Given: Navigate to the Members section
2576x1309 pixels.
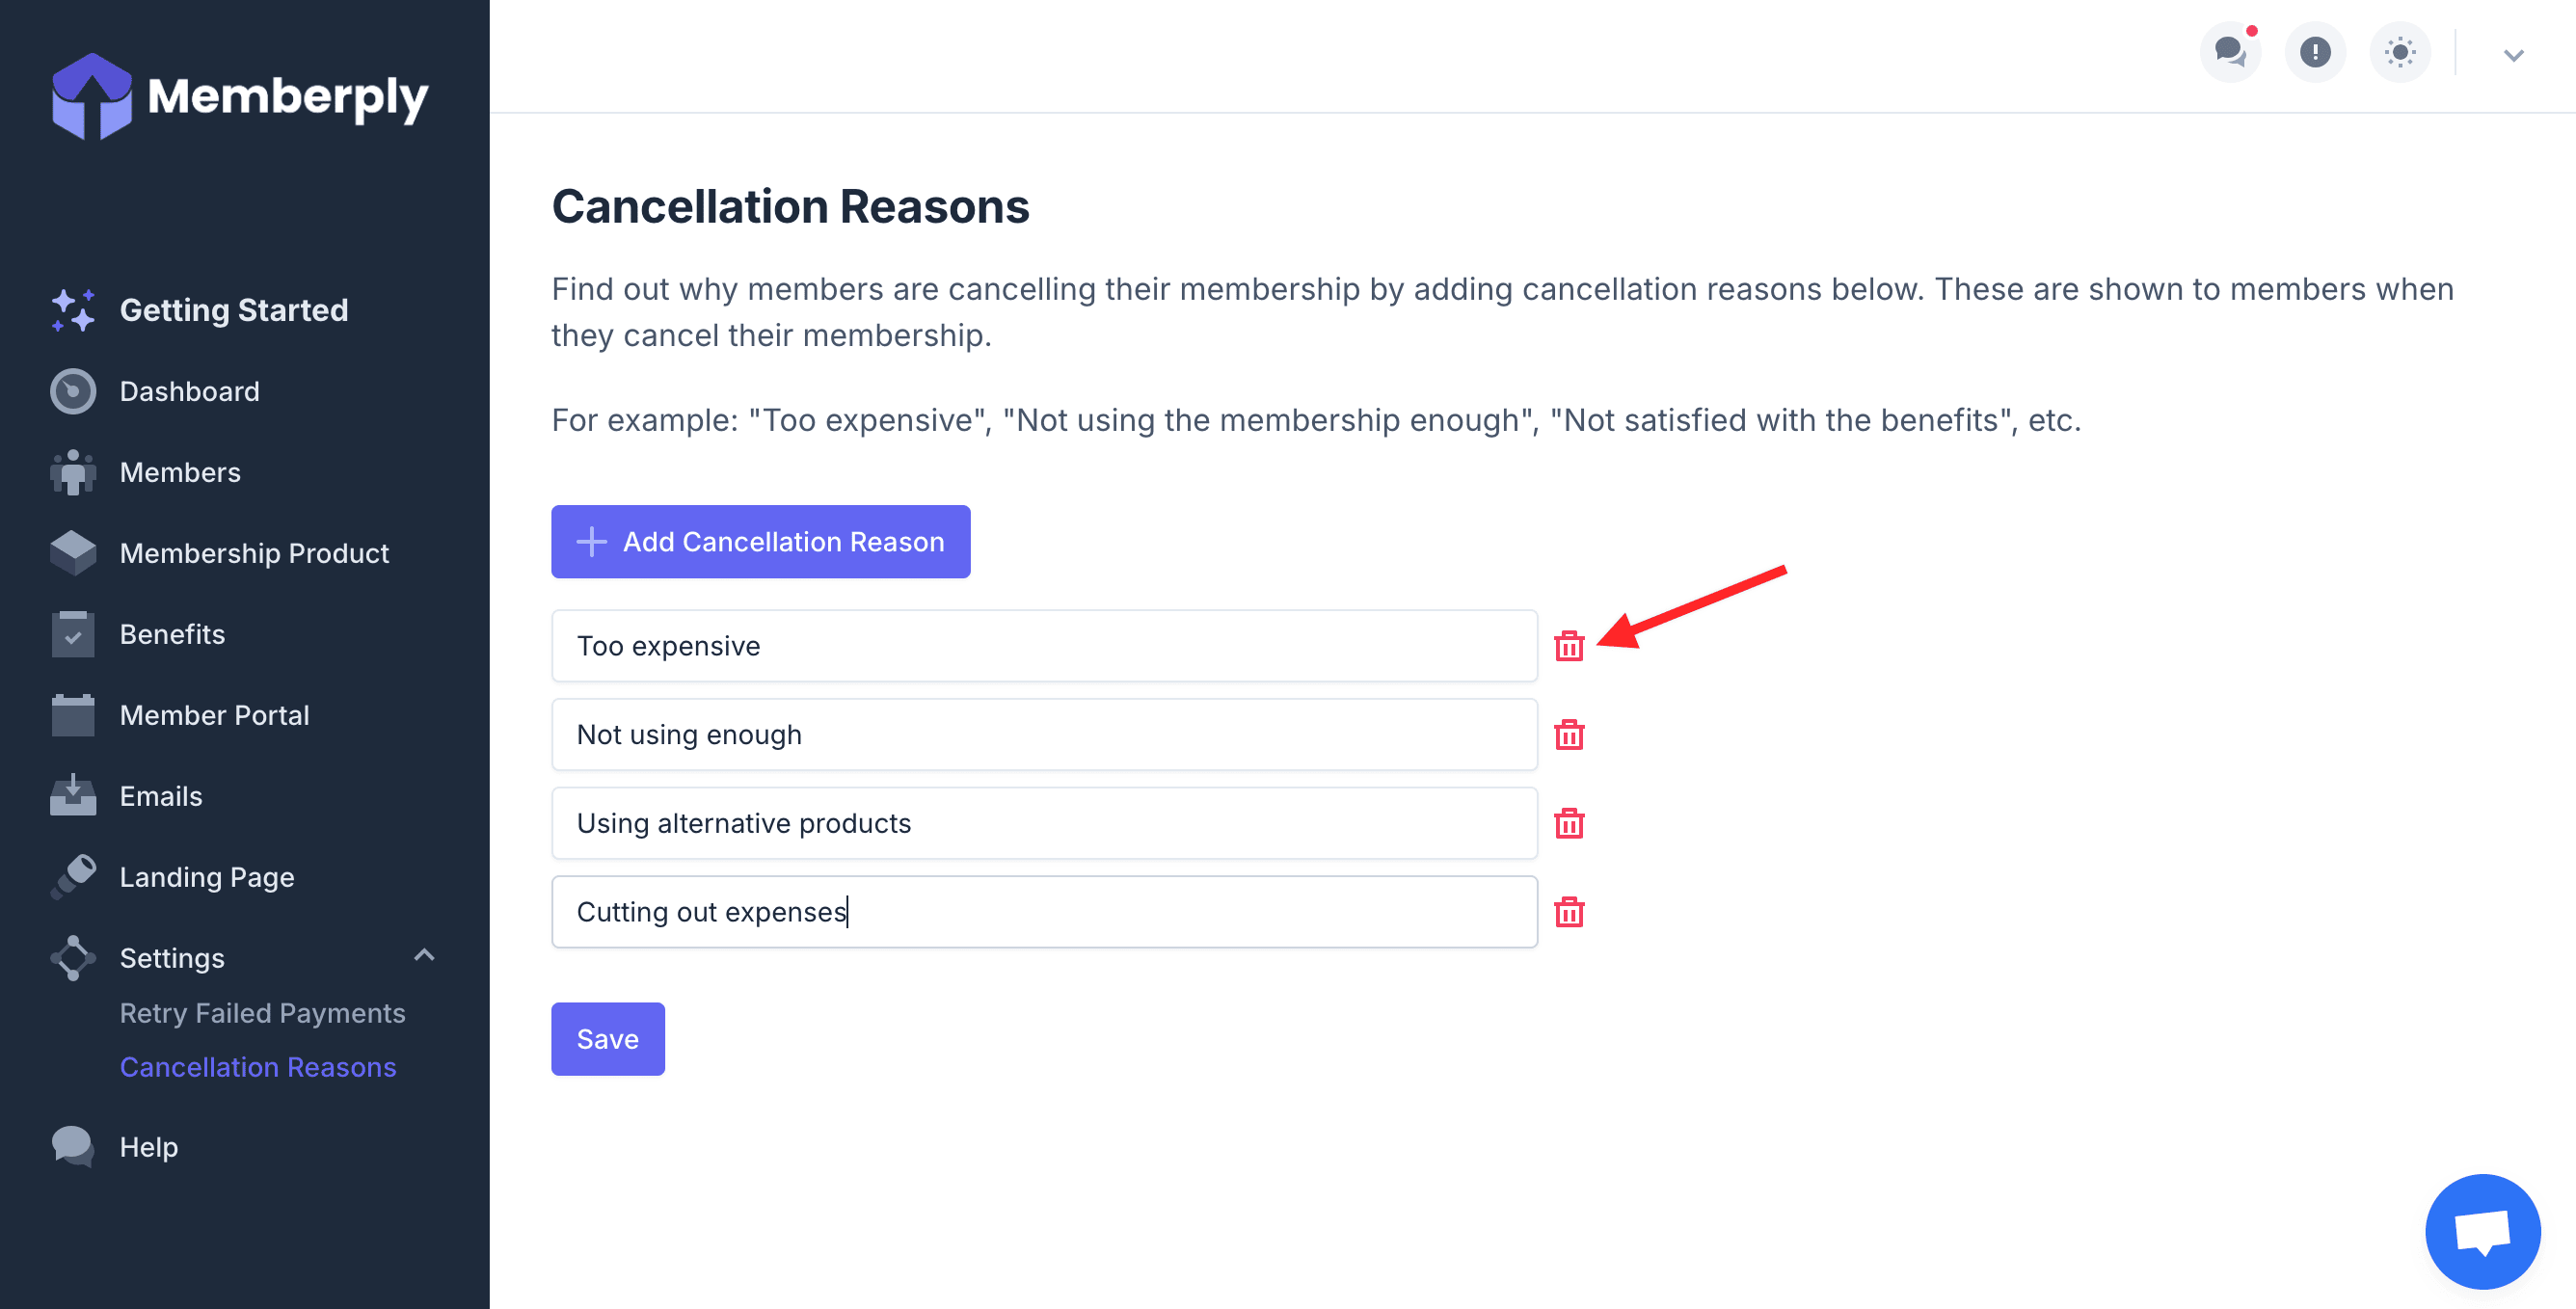Looking at the screenshot, I should 180,472.
